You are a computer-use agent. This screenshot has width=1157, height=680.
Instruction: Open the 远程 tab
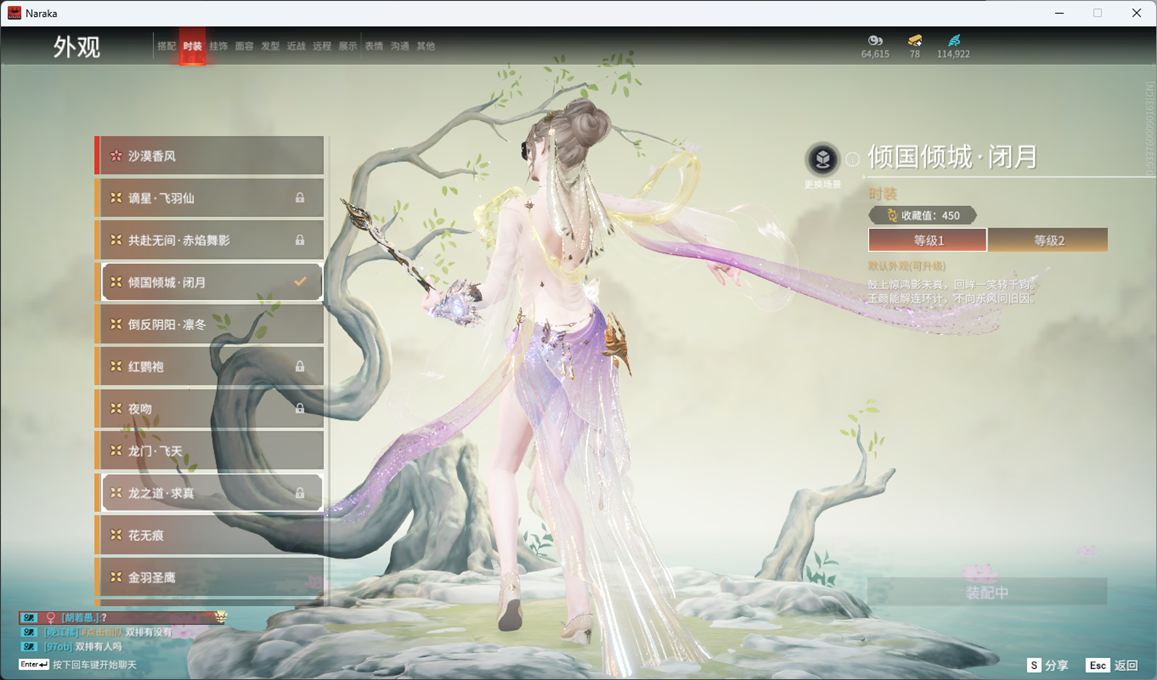coord(322,46)
